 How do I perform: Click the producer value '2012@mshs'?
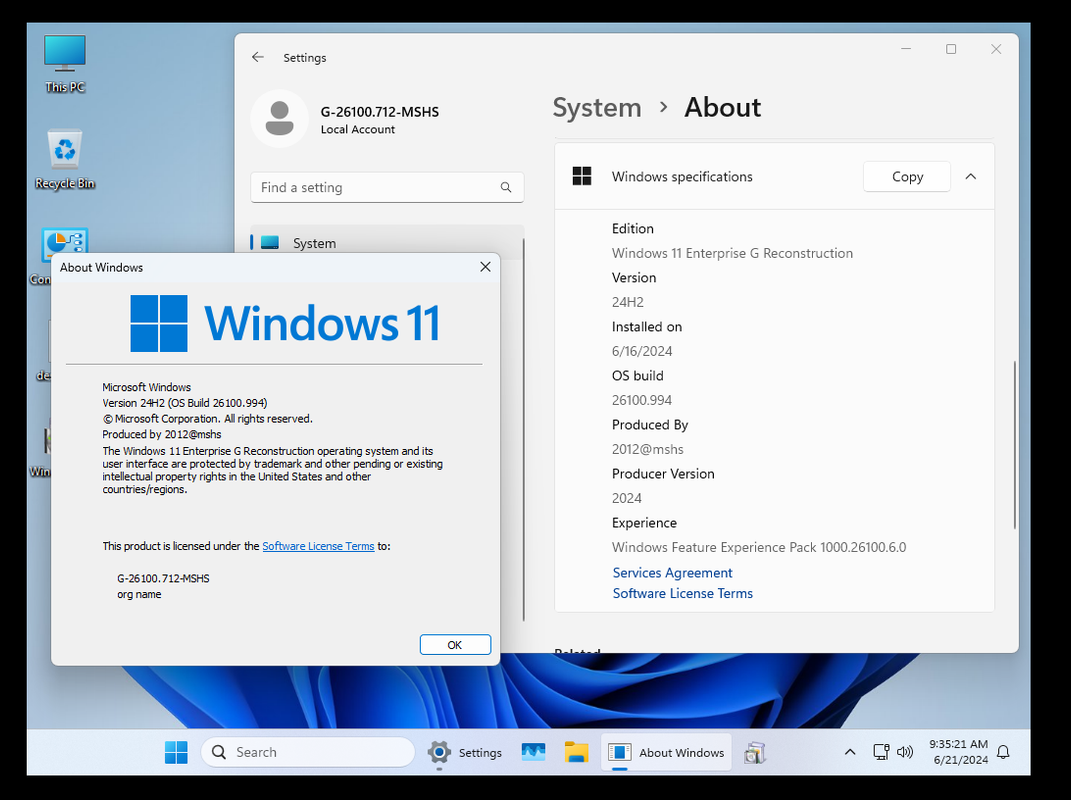tap(648, 450)
